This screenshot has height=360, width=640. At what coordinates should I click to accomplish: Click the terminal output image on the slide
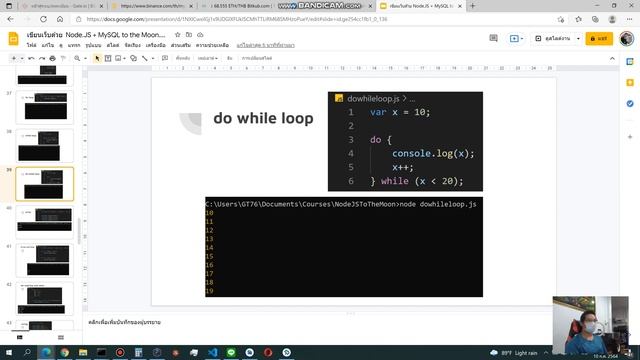[344, 247]
